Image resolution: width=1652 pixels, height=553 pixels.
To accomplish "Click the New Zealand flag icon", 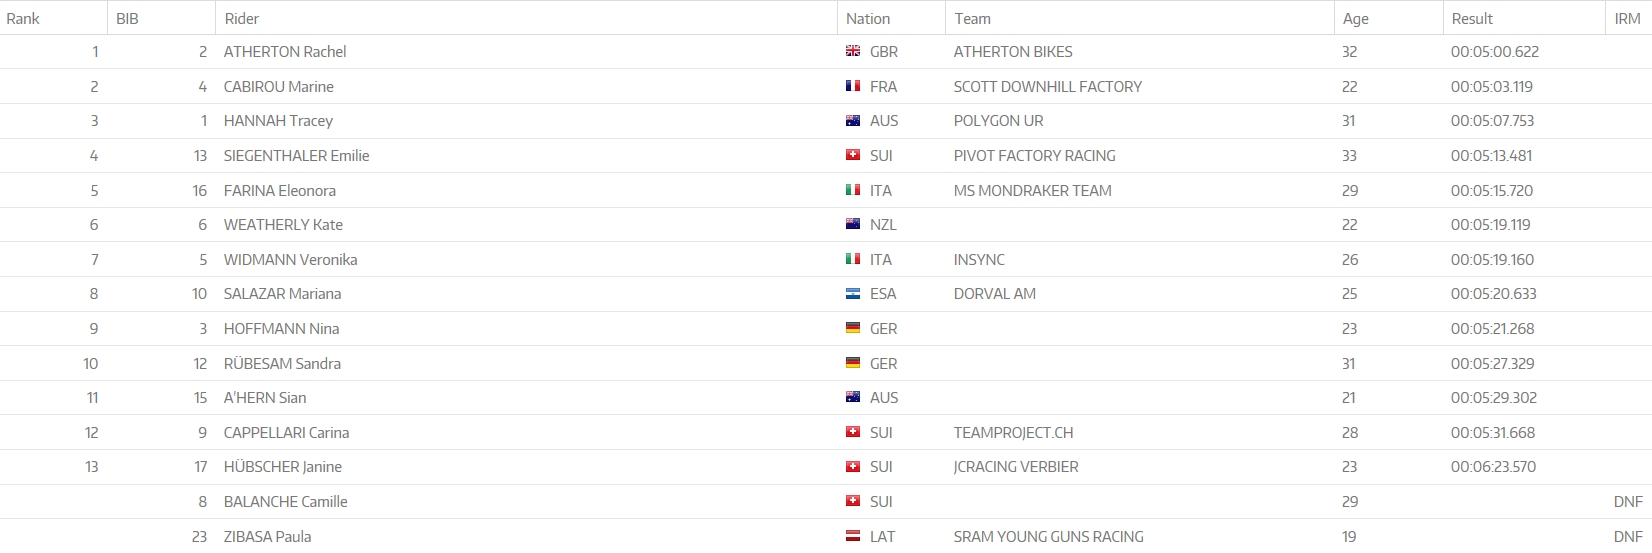I will [853, 225].
